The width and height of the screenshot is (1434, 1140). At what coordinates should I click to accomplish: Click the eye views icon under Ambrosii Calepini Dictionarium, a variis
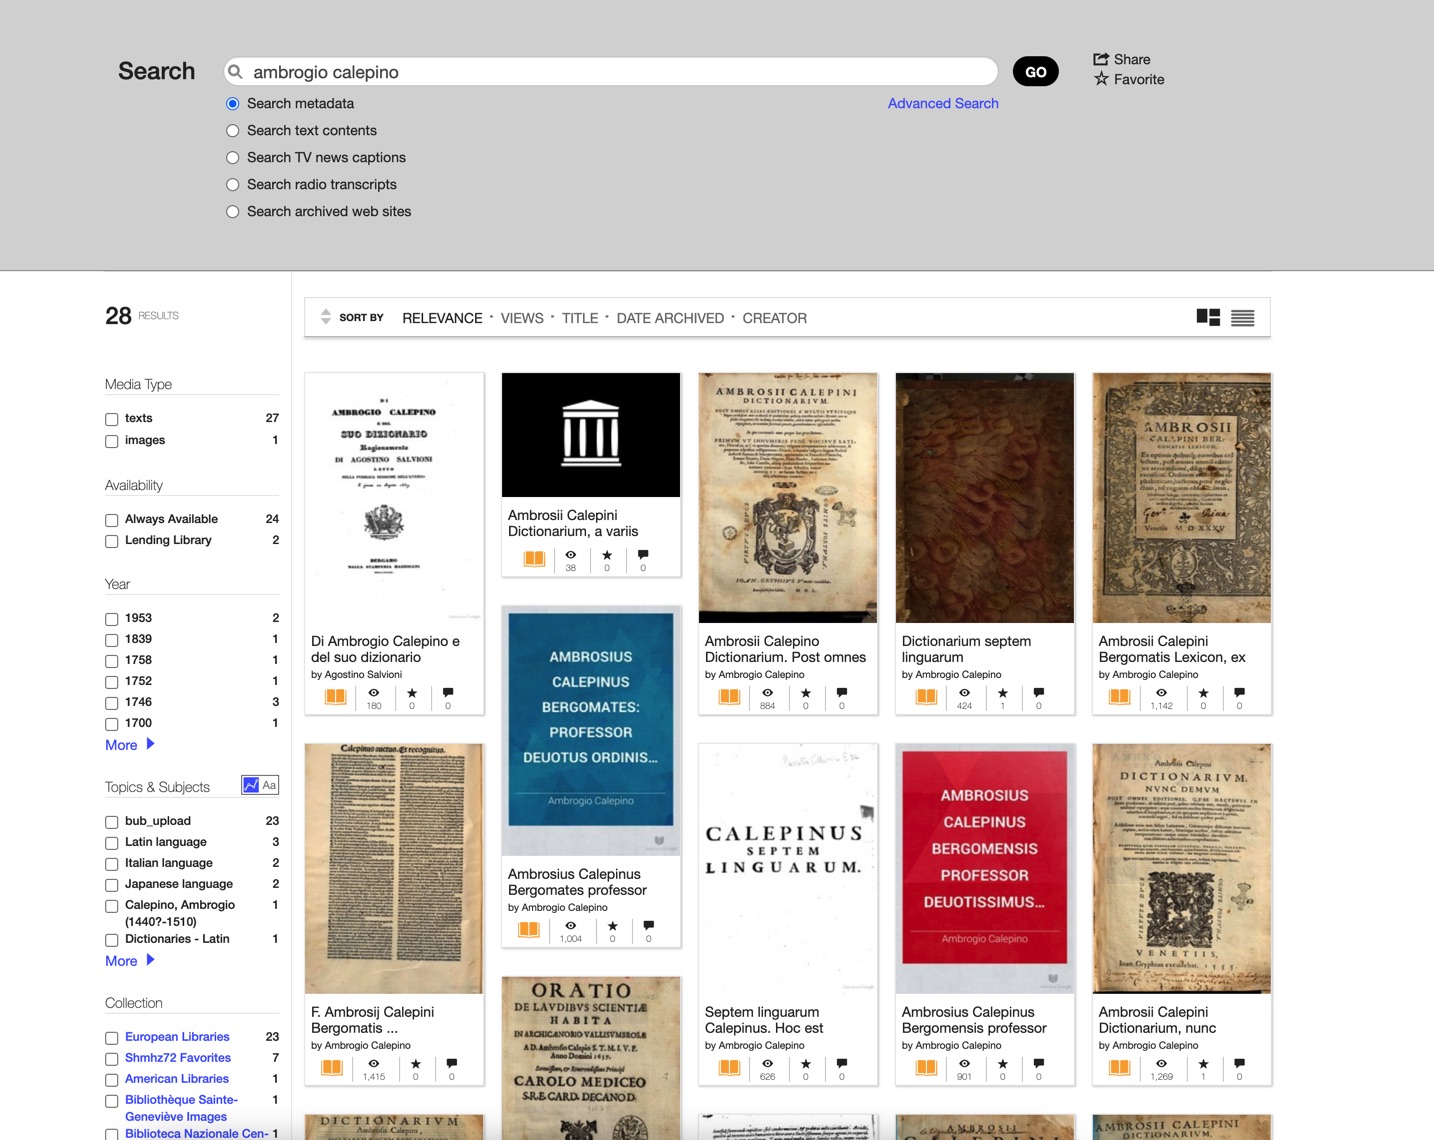[570, 556]
